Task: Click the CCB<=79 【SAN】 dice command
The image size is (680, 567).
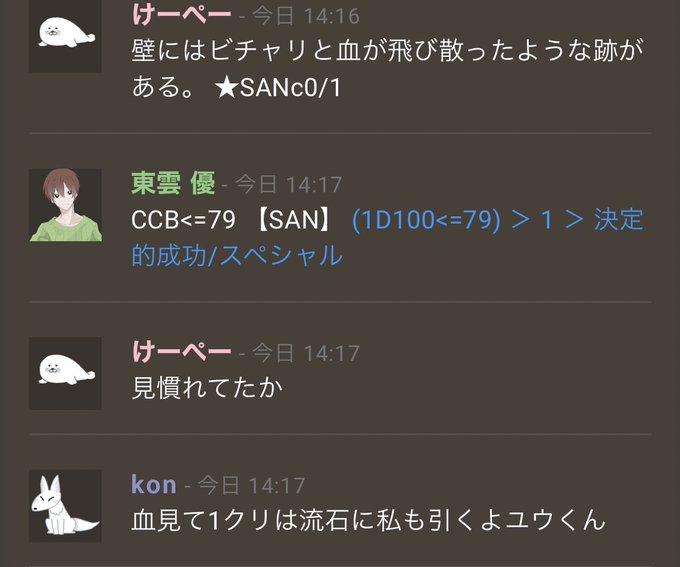Action: tap(232, 220)
